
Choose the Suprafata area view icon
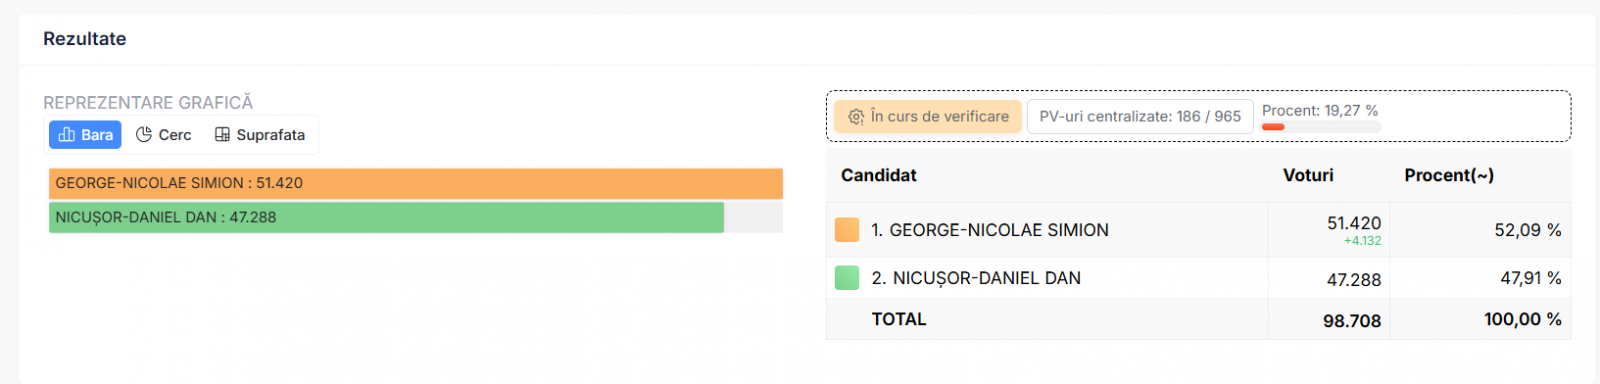click(x=222, y=135)
